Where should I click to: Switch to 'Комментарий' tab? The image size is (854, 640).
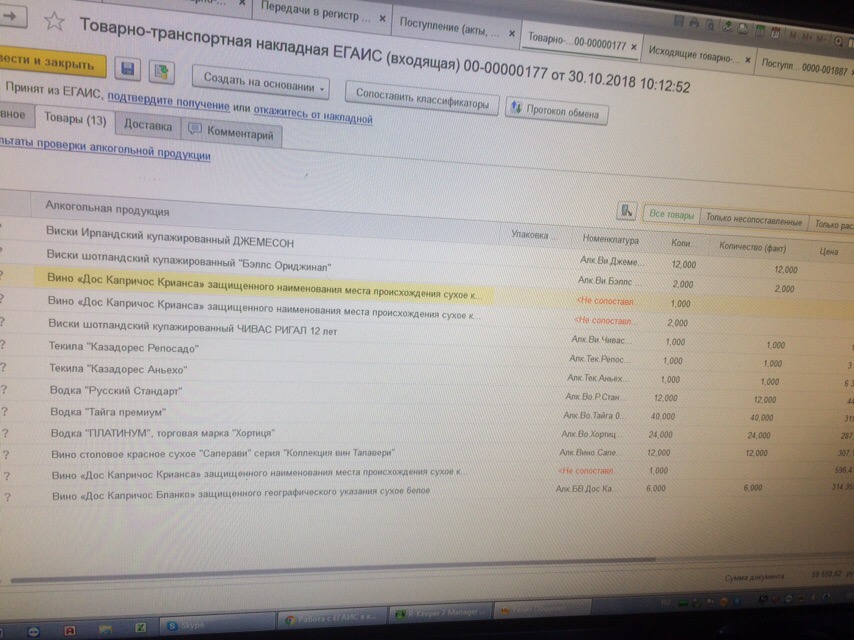[x=231, y=132]
